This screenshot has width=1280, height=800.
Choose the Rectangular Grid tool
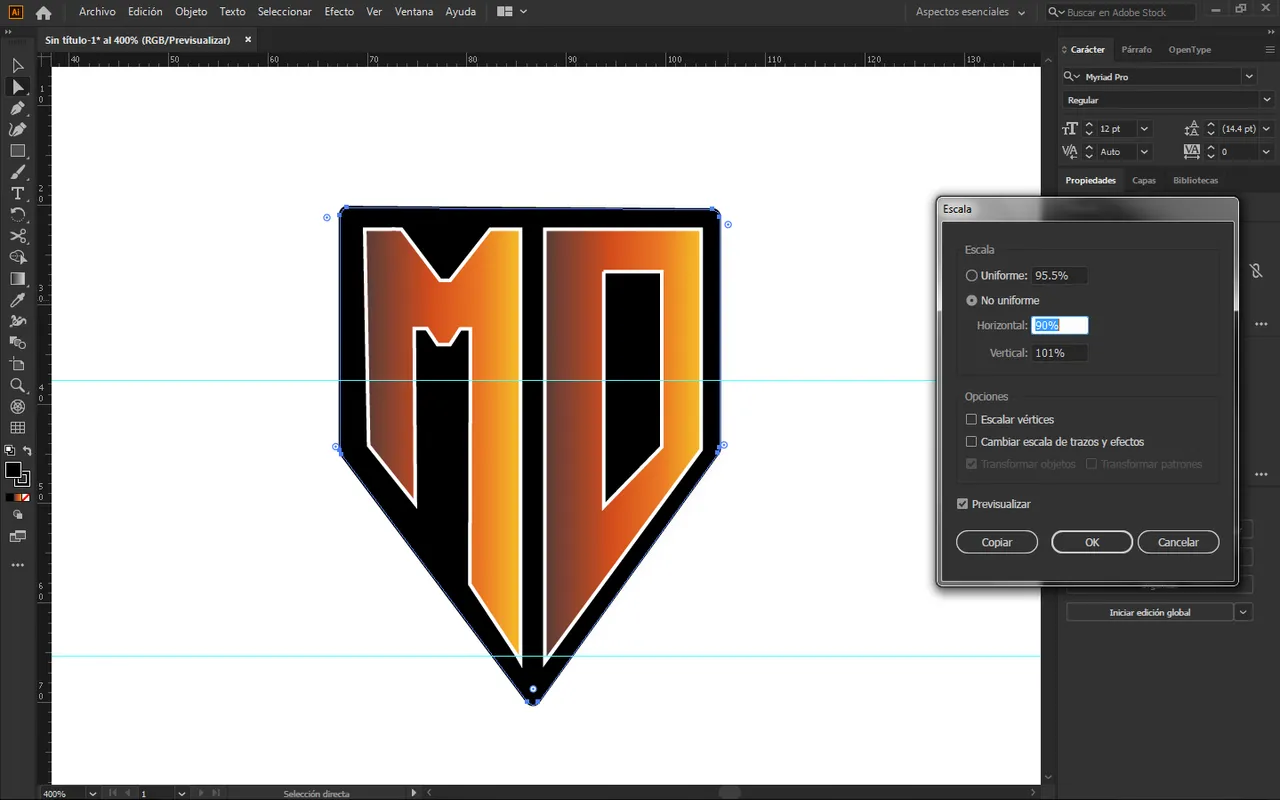pyautogui.click(x=18, y=428)
